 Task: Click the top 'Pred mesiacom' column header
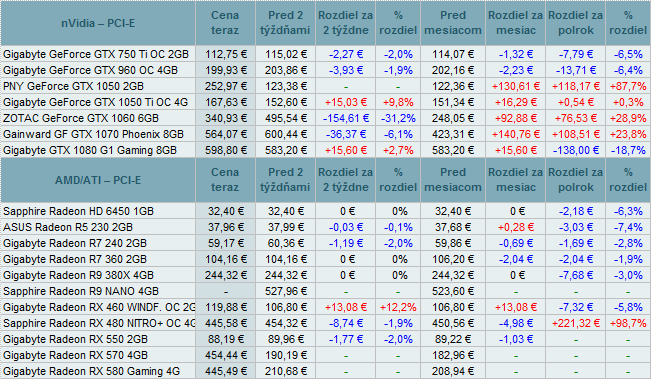(x=453, y=23)
